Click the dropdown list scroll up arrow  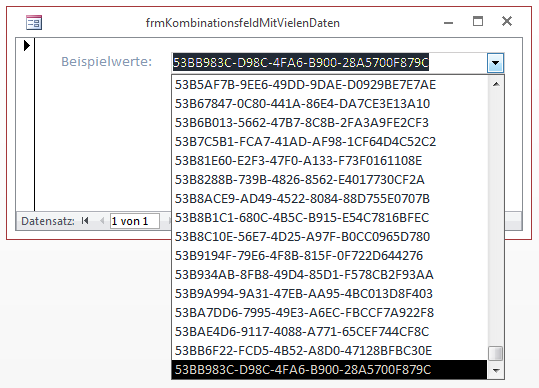(x=496, y=85)
